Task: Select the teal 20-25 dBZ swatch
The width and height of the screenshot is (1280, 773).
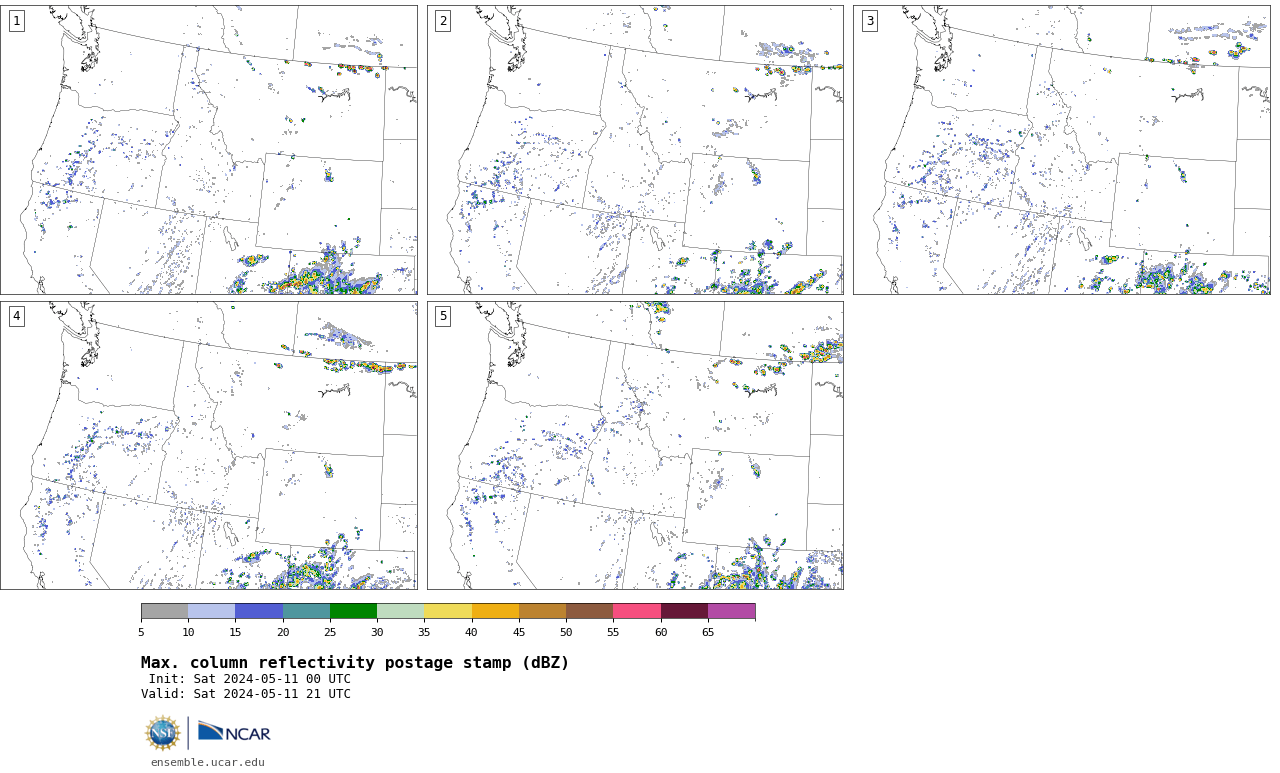Action: click(x=306, y=611)
